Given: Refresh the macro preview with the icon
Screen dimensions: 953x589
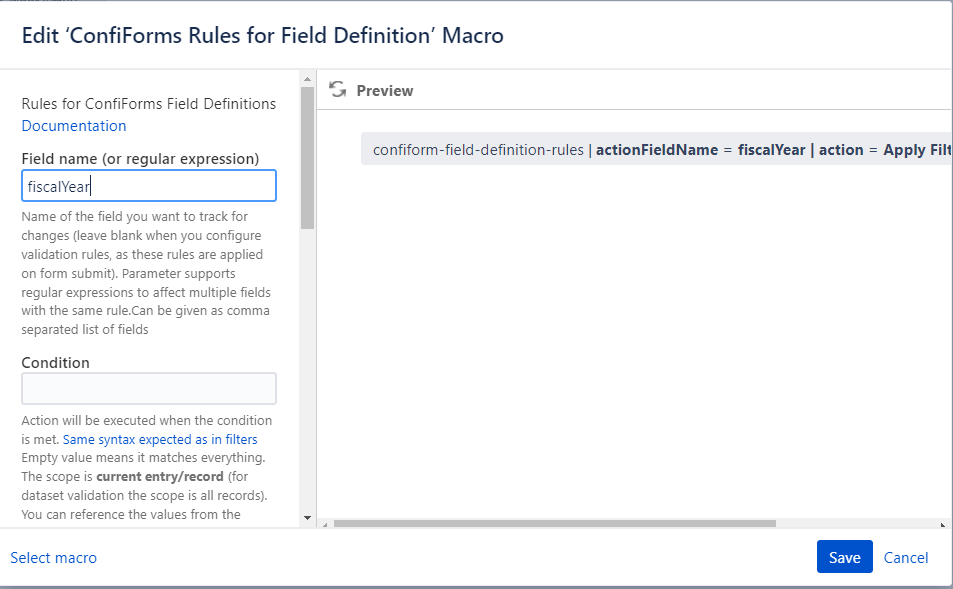Looking at the screenshot, I should coord(337,90).
